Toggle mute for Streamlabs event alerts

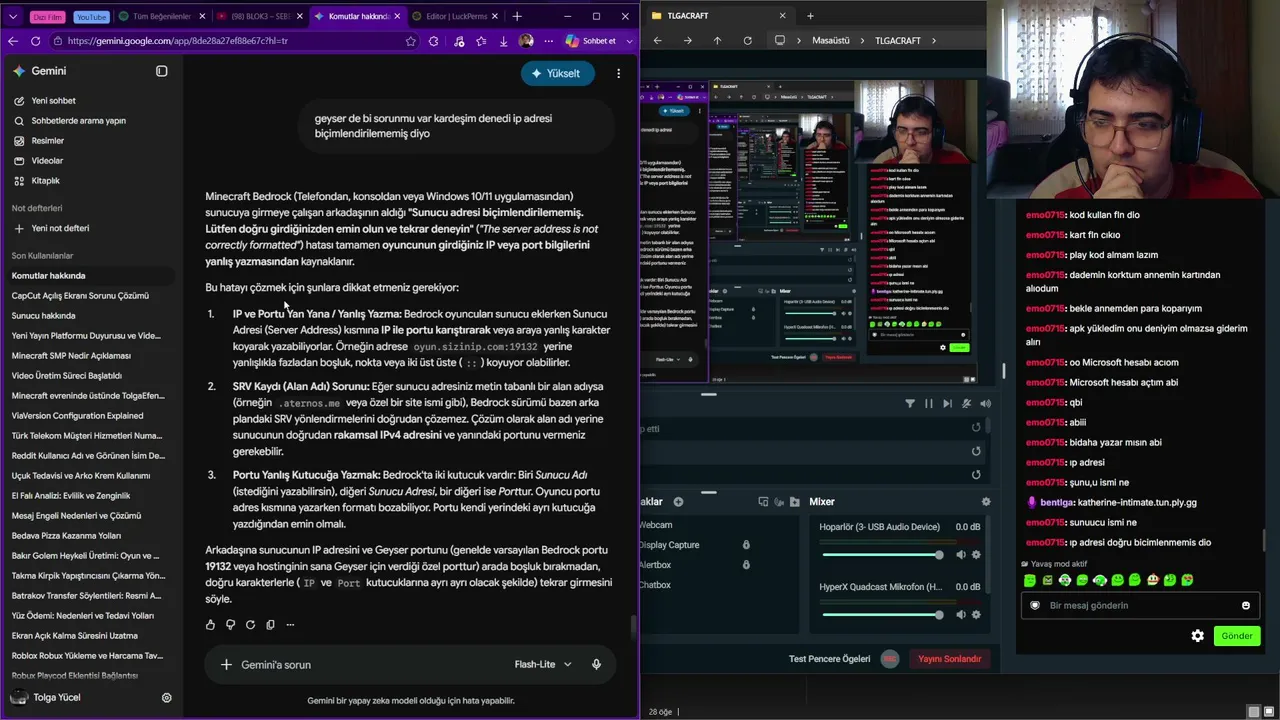[x=967, y=404]
